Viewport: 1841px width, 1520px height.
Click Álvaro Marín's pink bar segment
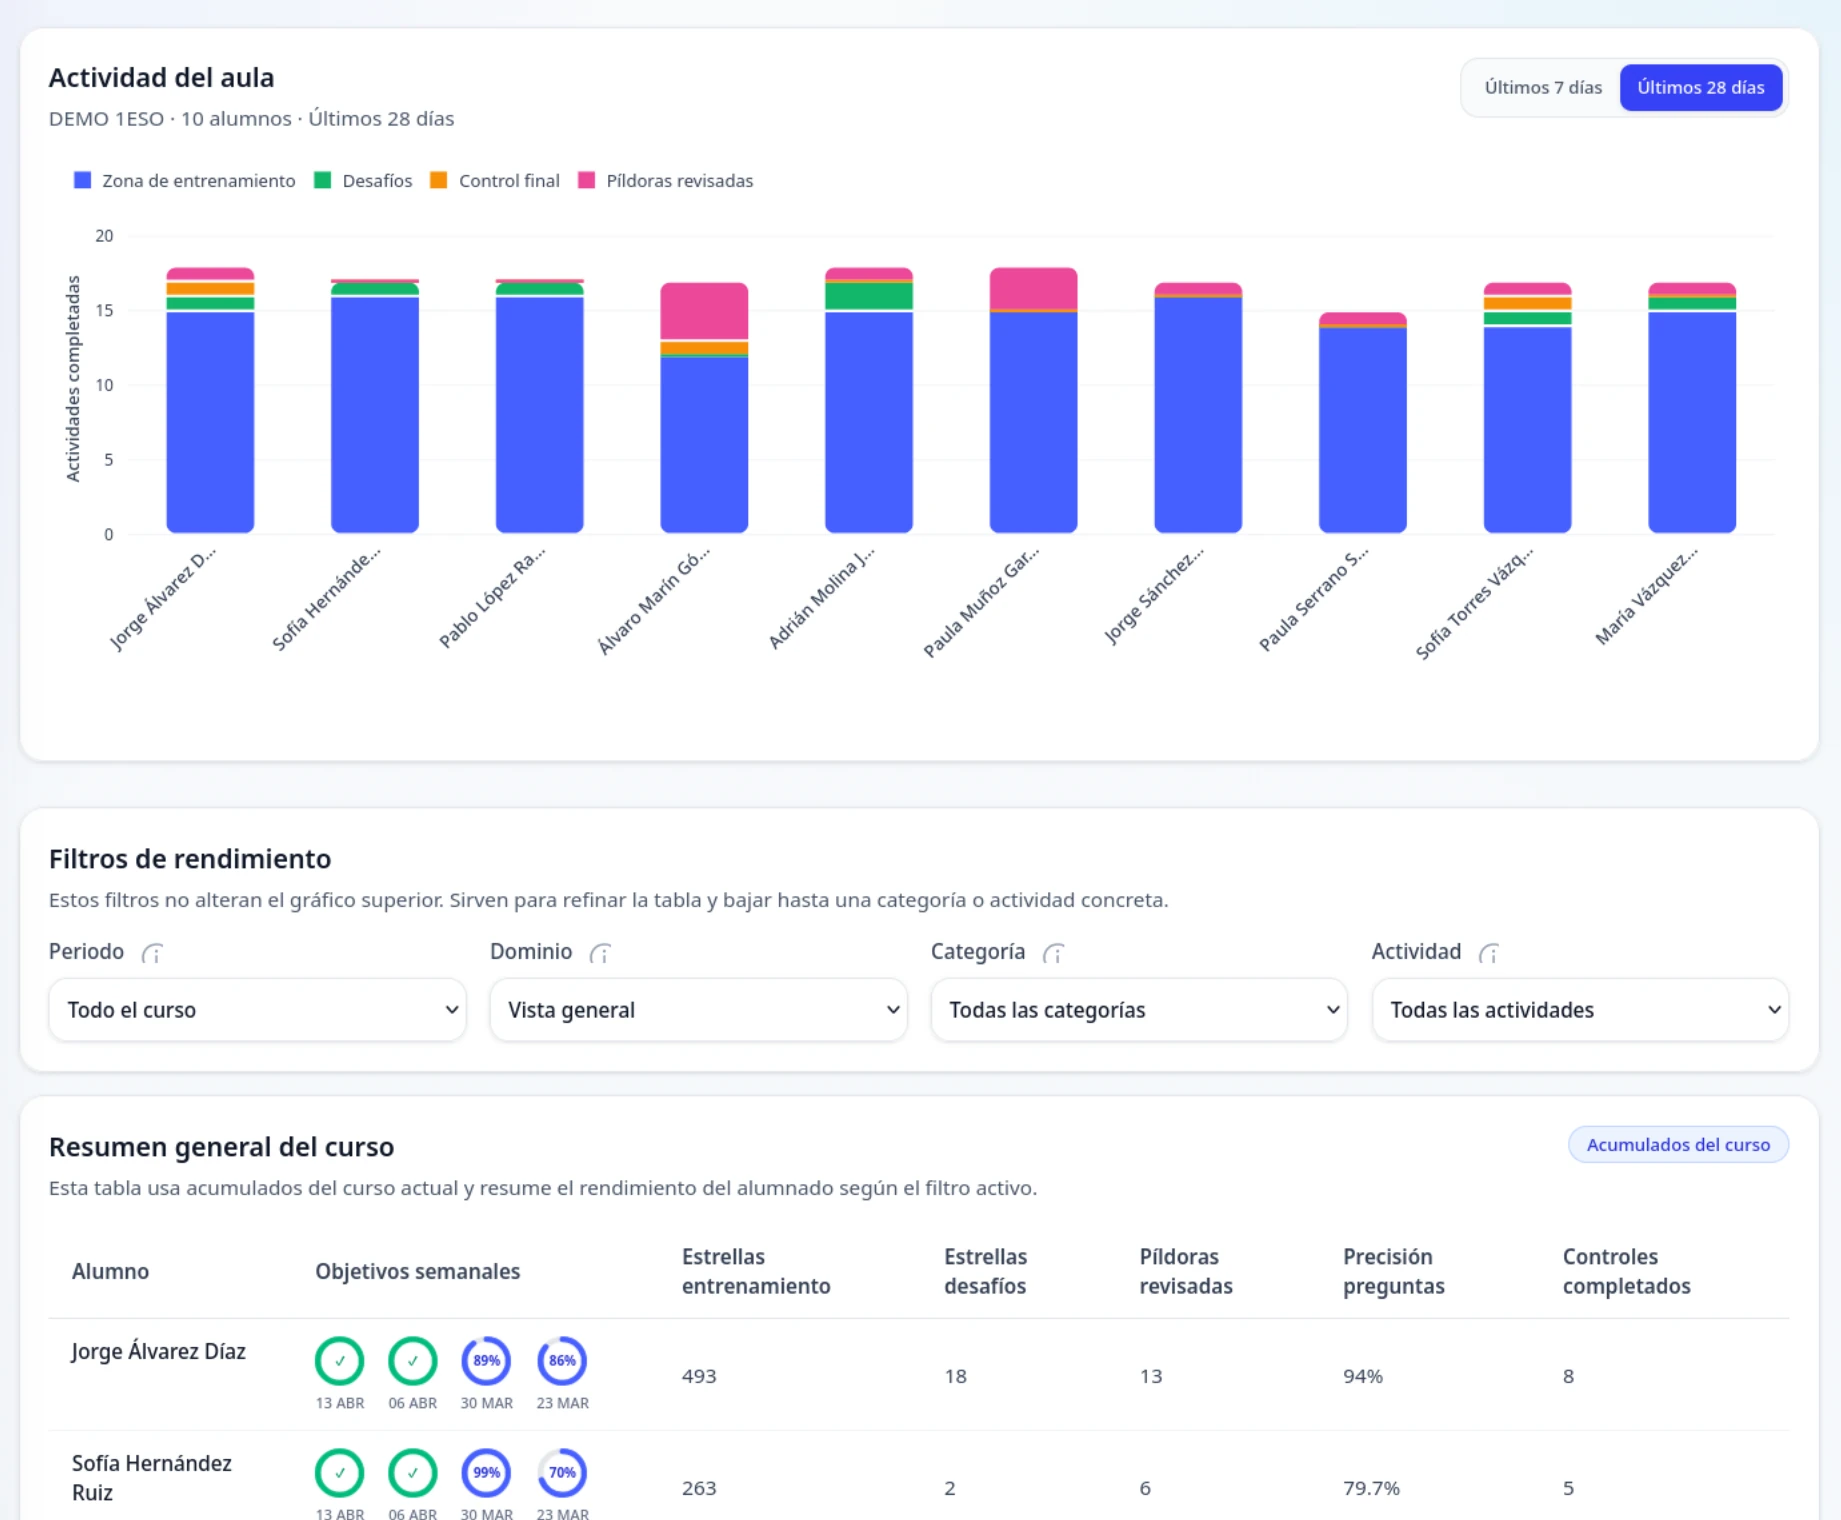(704, 311)
